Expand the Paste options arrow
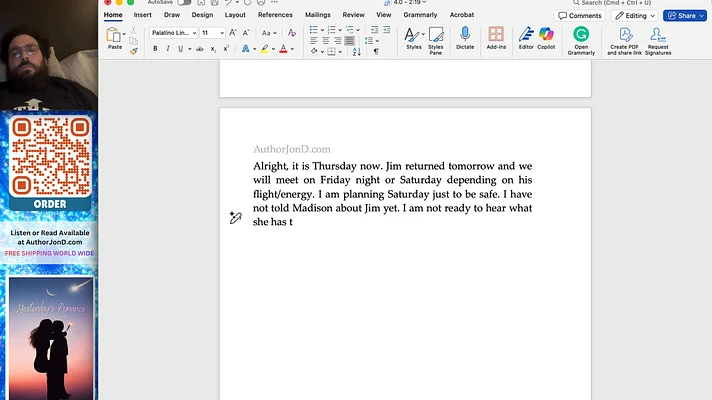Screen dimensions: 712x400 point(124,34)
